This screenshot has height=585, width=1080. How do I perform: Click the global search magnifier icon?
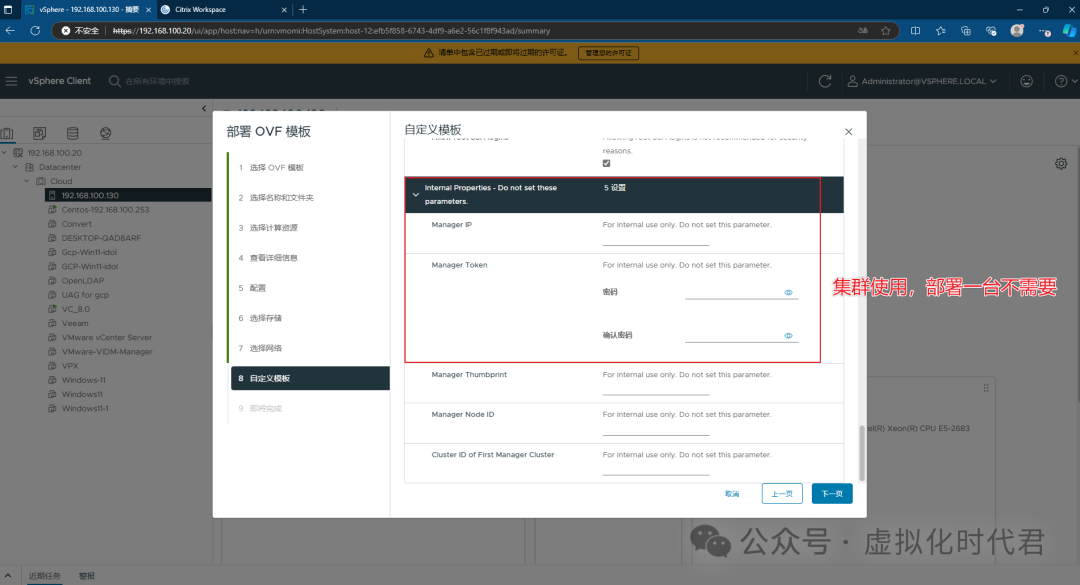tap(114, 81)
